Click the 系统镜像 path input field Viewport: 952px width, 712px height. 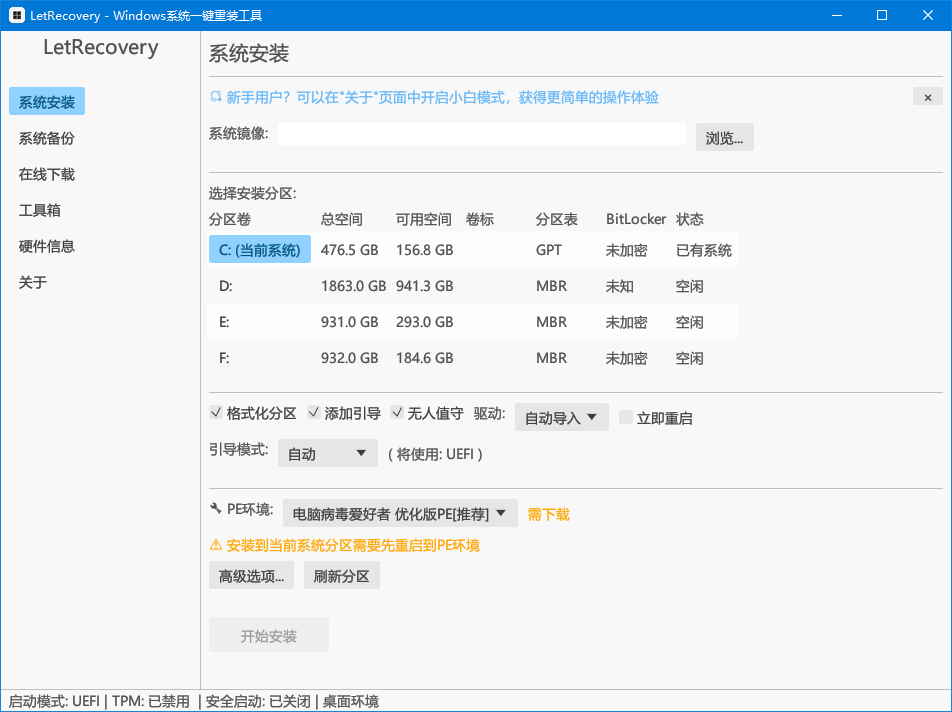pyautogui.click(x=481, y=134)
